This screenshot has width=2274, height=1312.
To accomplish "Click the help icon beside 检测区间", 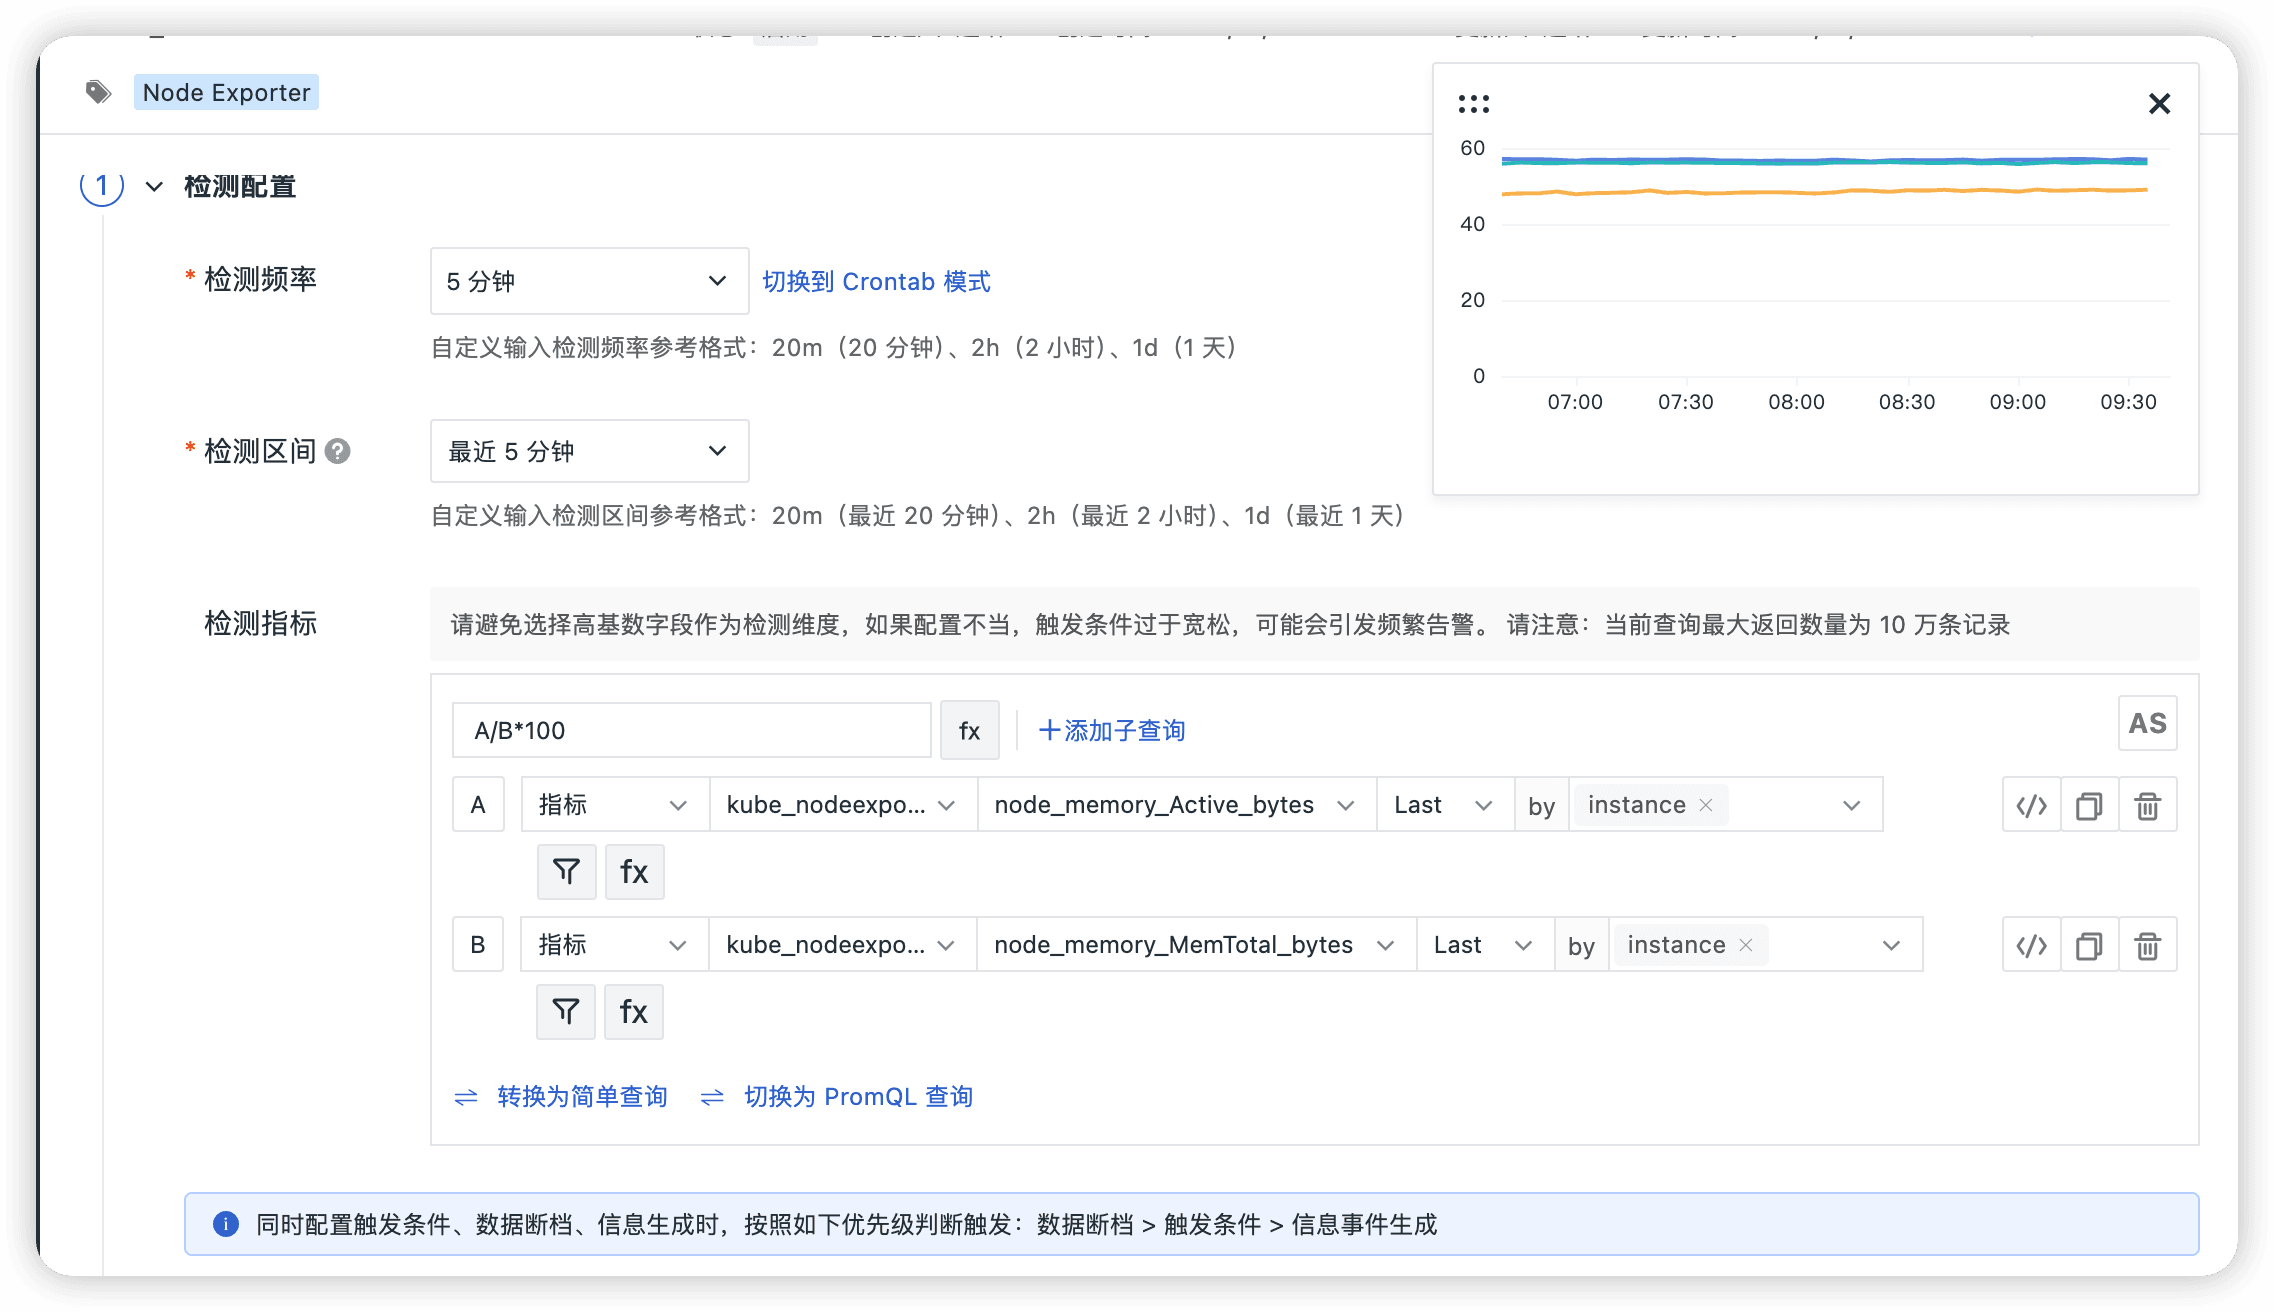I will (x=338, y=451).
